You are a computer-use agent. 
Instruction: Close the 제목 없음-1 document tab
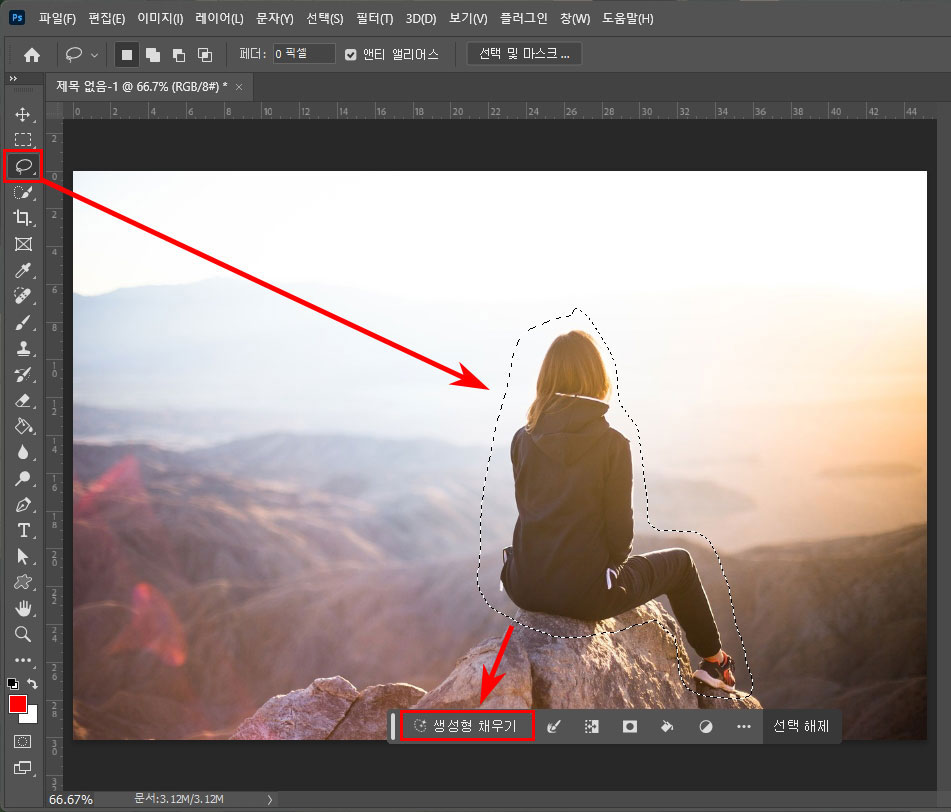click(x=239, y=87)
